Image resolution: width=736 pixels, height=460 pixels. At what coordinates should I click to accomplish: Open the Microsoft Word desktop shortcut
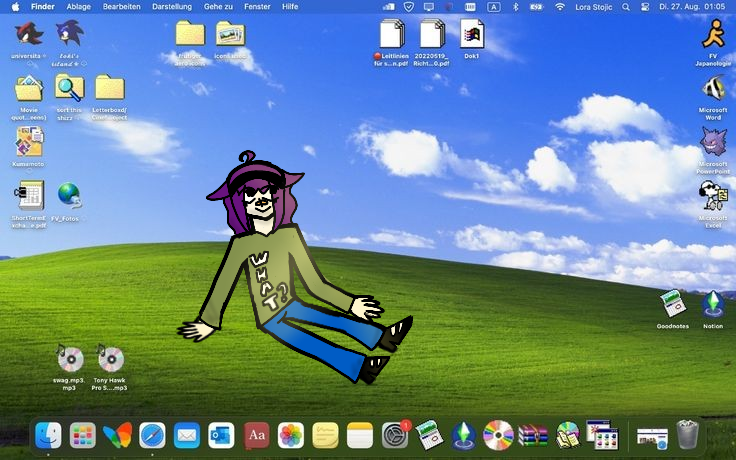[713, 89]
